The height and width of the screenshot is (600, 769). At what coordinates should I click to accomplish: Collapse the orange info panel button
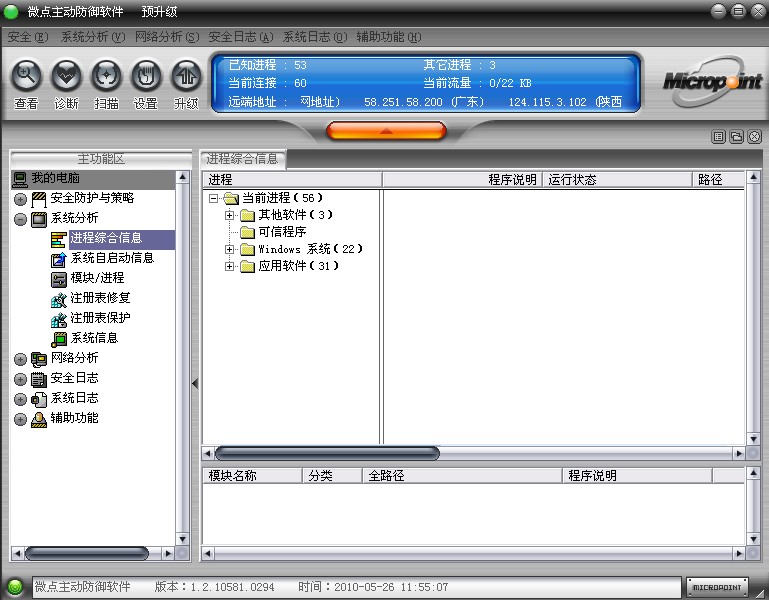click(386, 130)
